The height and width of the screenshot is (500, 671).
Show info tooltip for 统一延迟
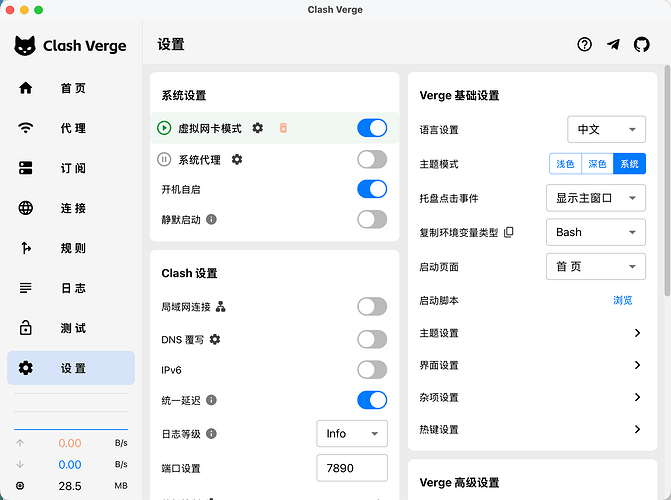tap(211, 400)
